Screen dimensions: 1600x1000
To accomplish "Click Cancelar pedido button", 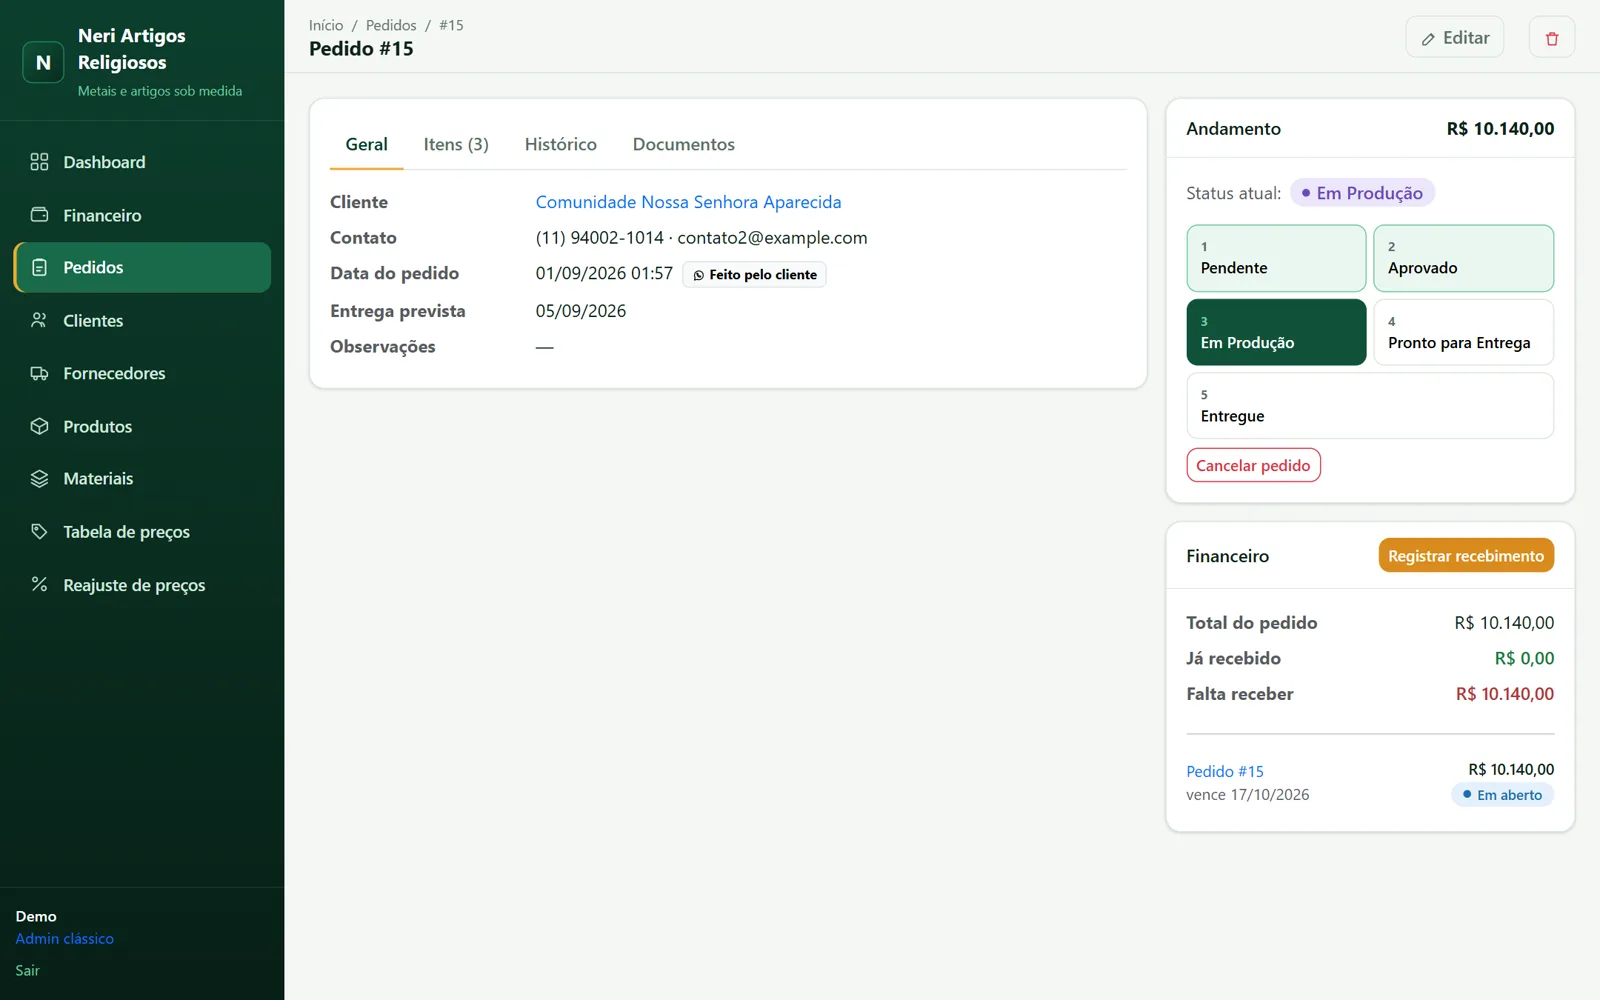I will tap(1253, 465).
